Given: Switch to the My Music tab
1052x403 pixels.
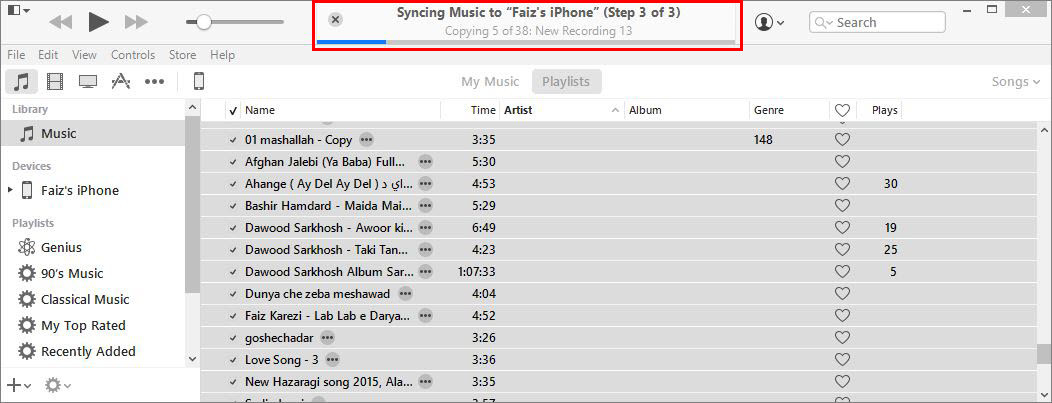Looking at the screenshot, I should 490,82.
